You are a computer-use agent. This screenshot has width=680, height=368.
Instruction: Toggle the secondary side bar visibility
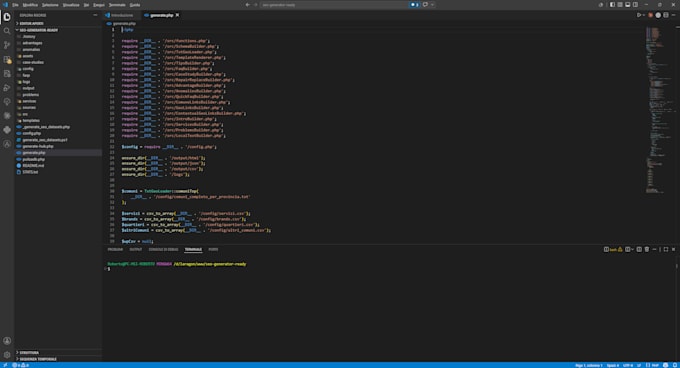pyautogui.click(x=635, y=5)
